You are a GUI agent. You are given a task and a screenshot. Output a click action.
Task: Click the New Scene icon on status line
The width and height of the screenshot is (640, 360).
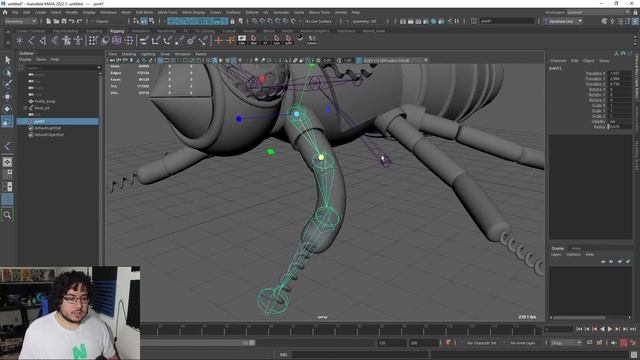tap(49, 21)
